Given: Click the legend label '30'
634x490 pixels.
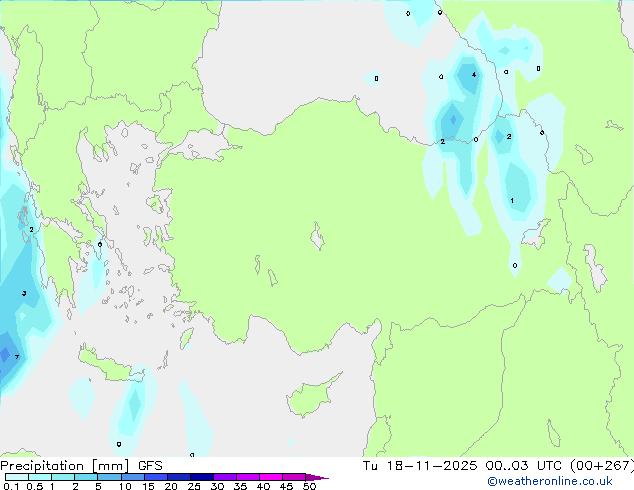Looking at the screenshot, I should [217, 486].
